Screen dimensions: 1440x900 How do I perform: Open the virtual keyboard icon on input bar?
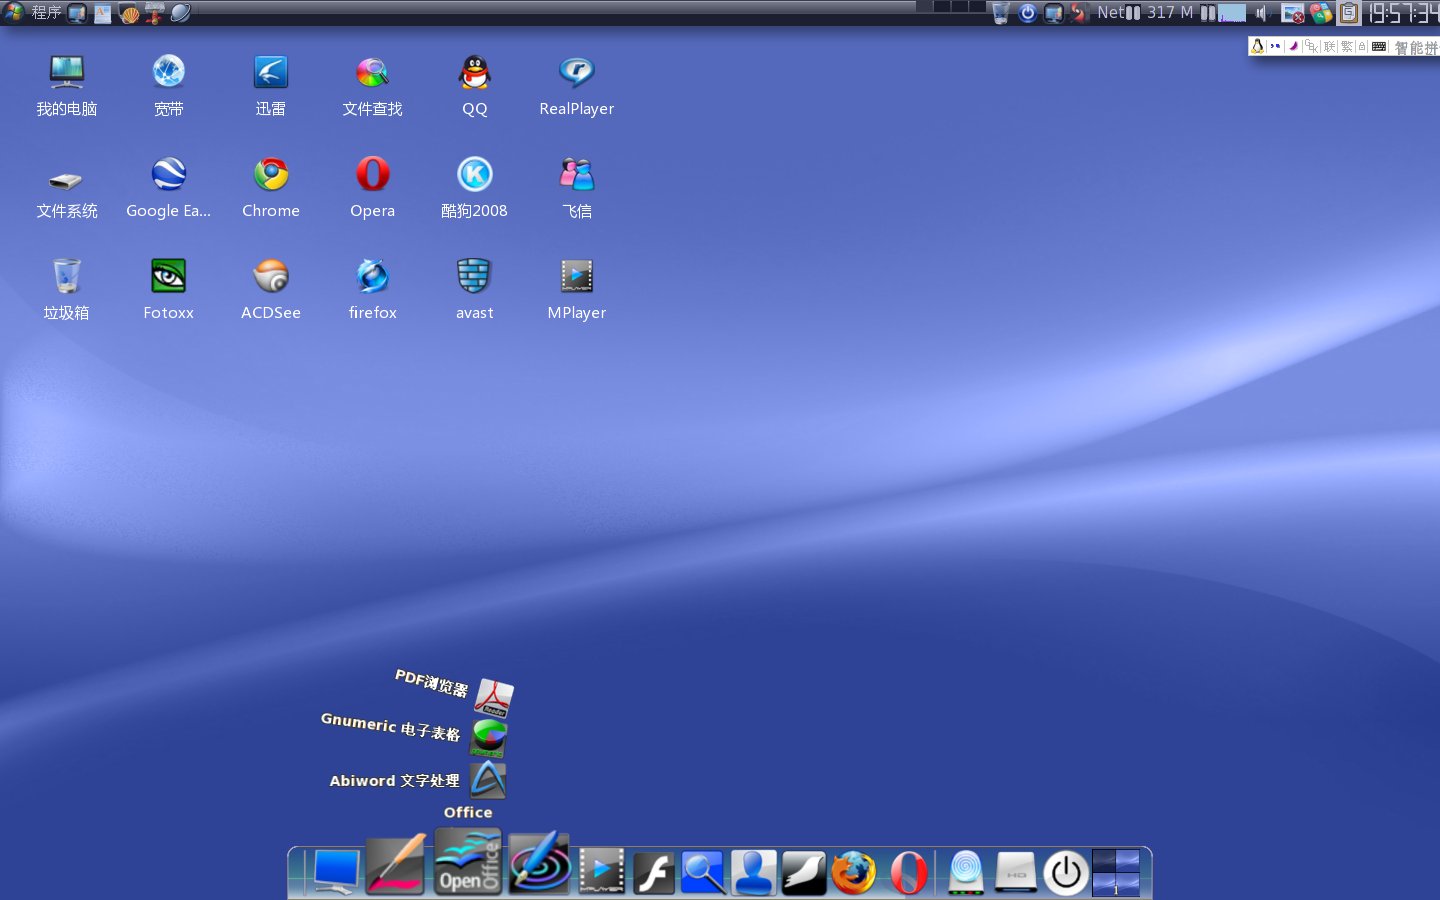point(1379,46)
